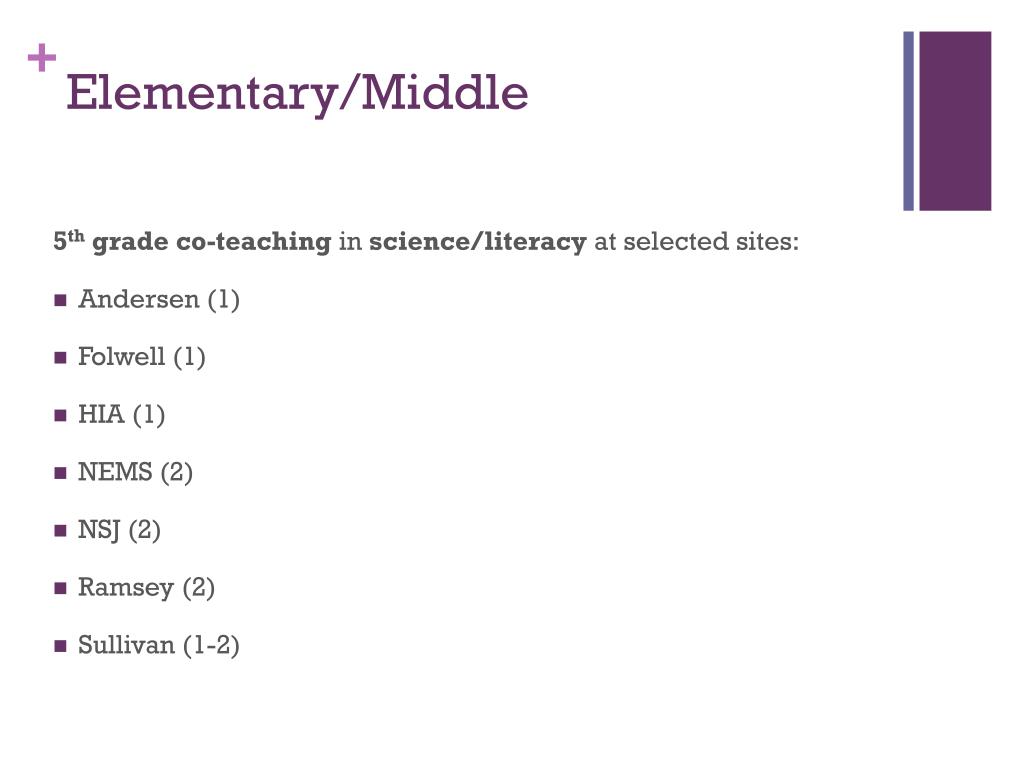Click the bullet square beside Andersen
The image size is (1024, 768).
tap(61, 300)
